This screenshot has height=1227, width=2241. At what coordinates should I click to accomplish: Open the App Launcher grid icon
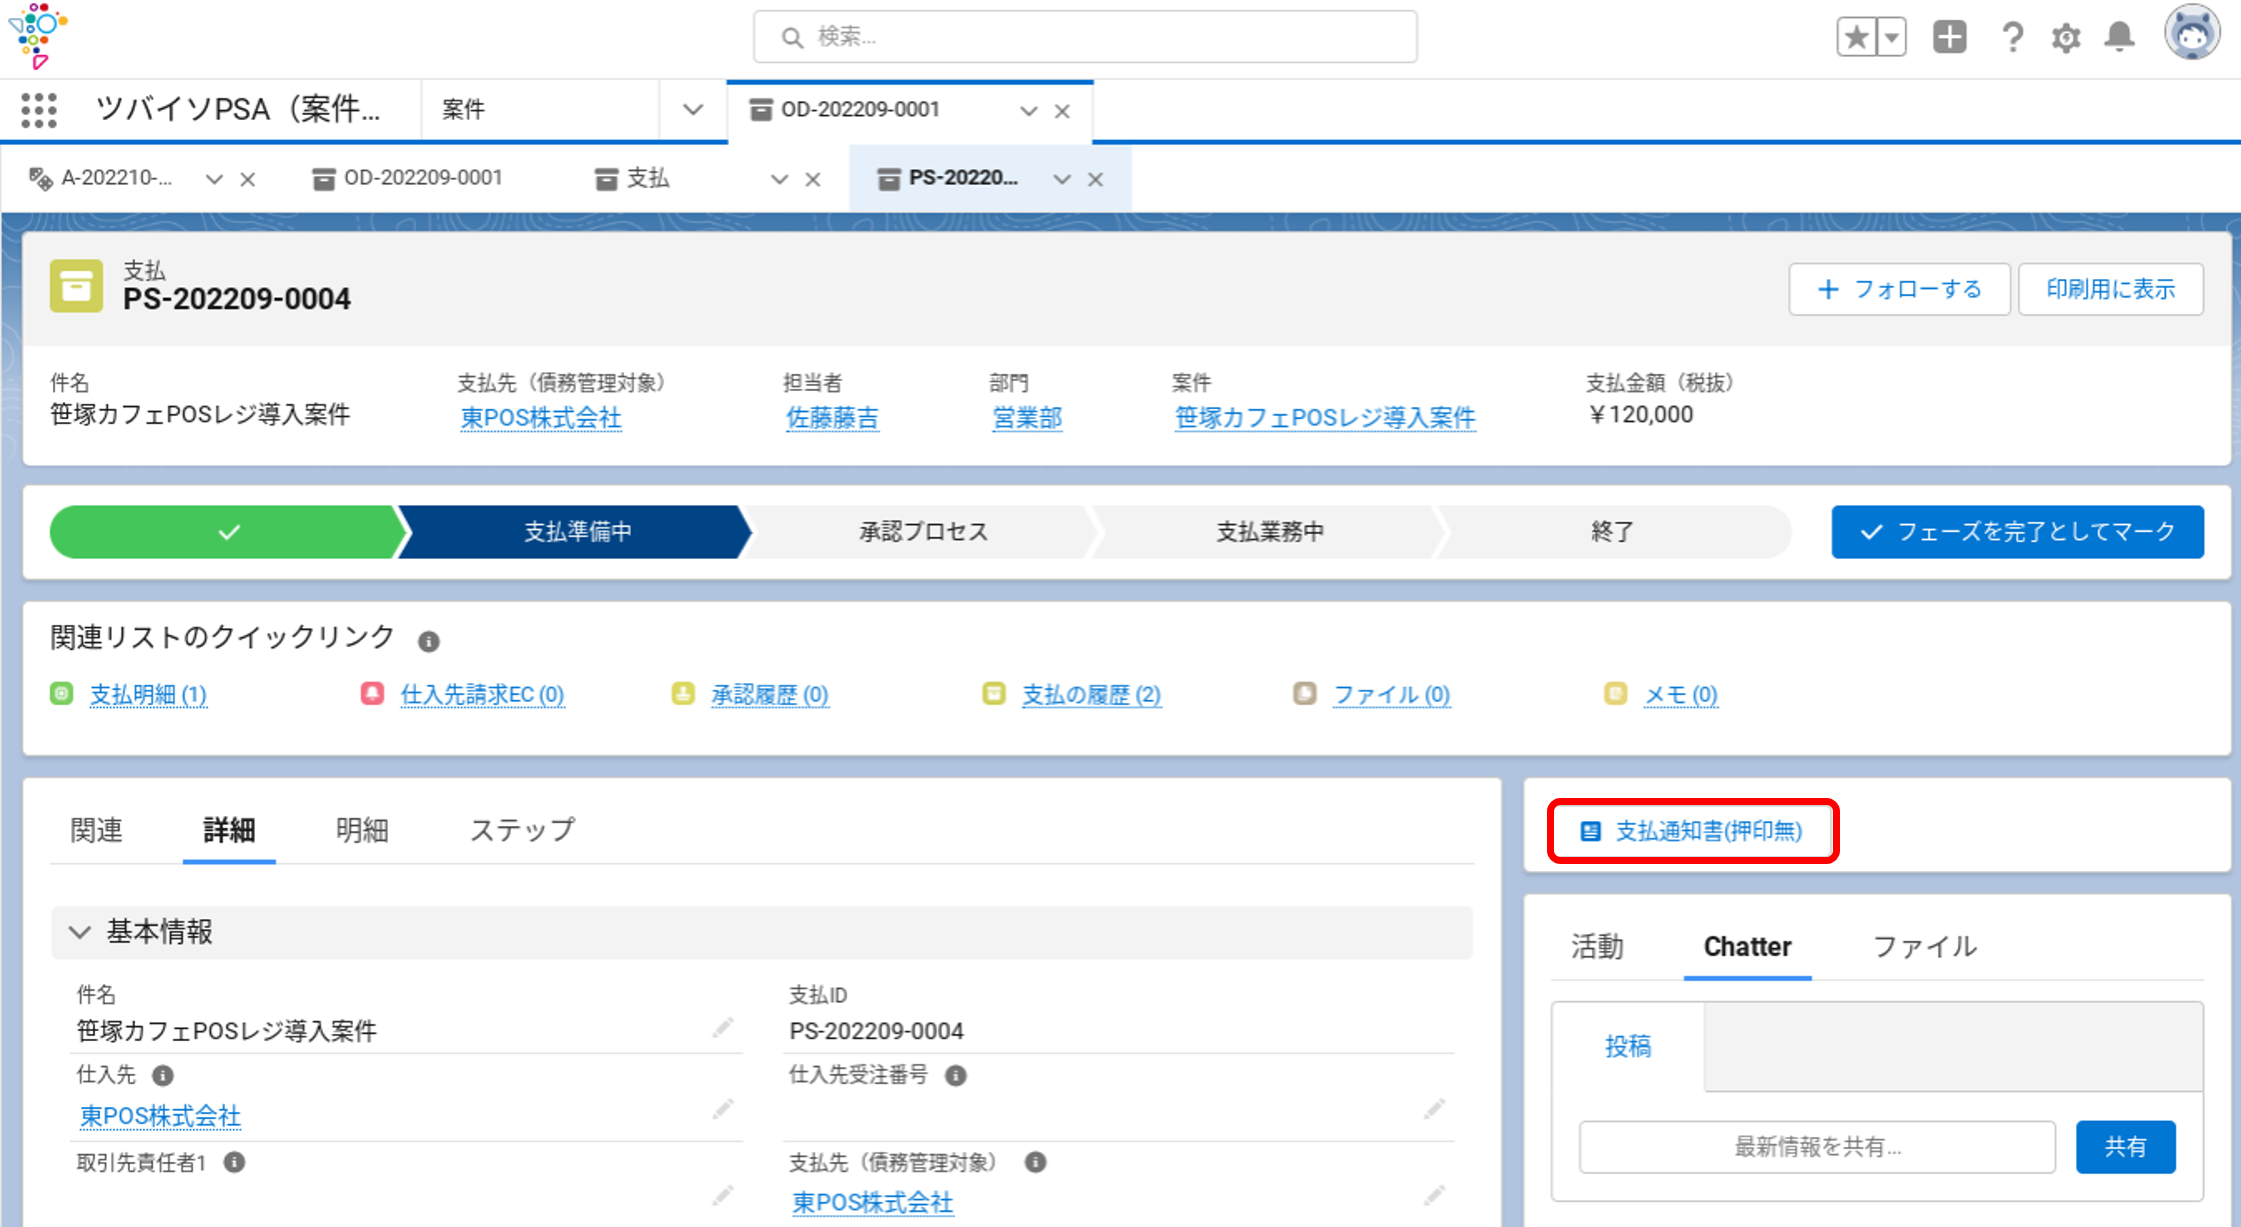tap(39, 109)
